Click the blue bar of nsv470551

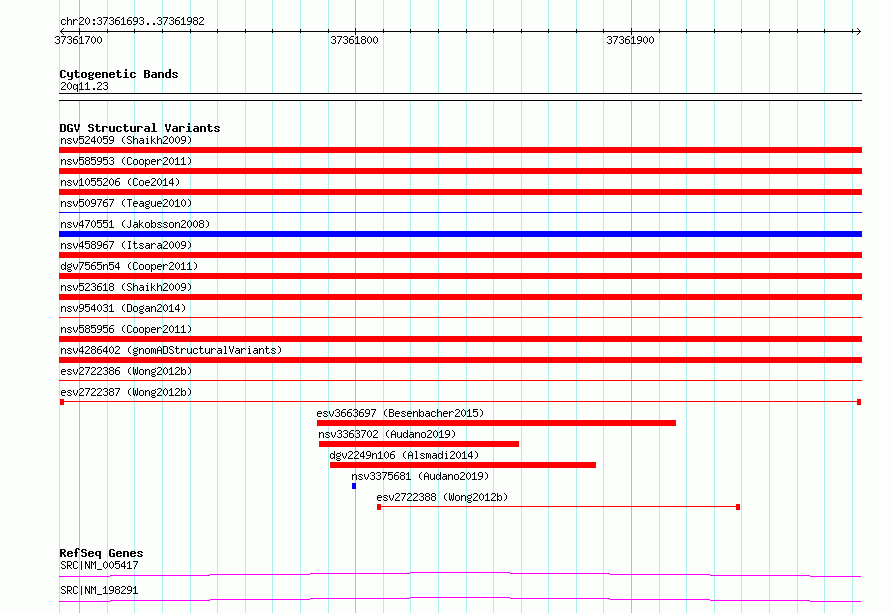pos(460,234)
